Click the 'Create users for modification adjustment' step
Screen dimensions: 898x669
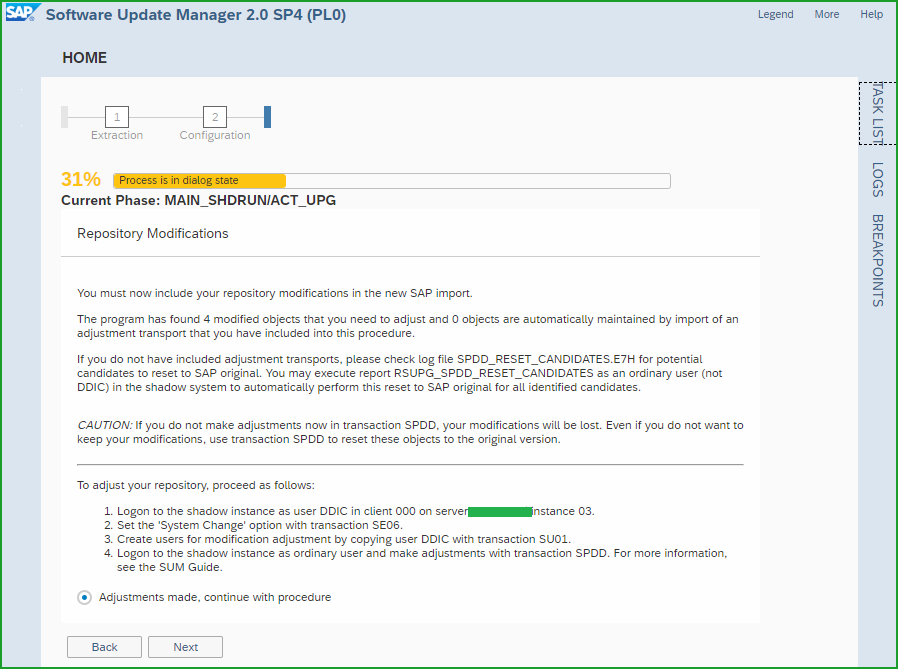coord(344,539)
